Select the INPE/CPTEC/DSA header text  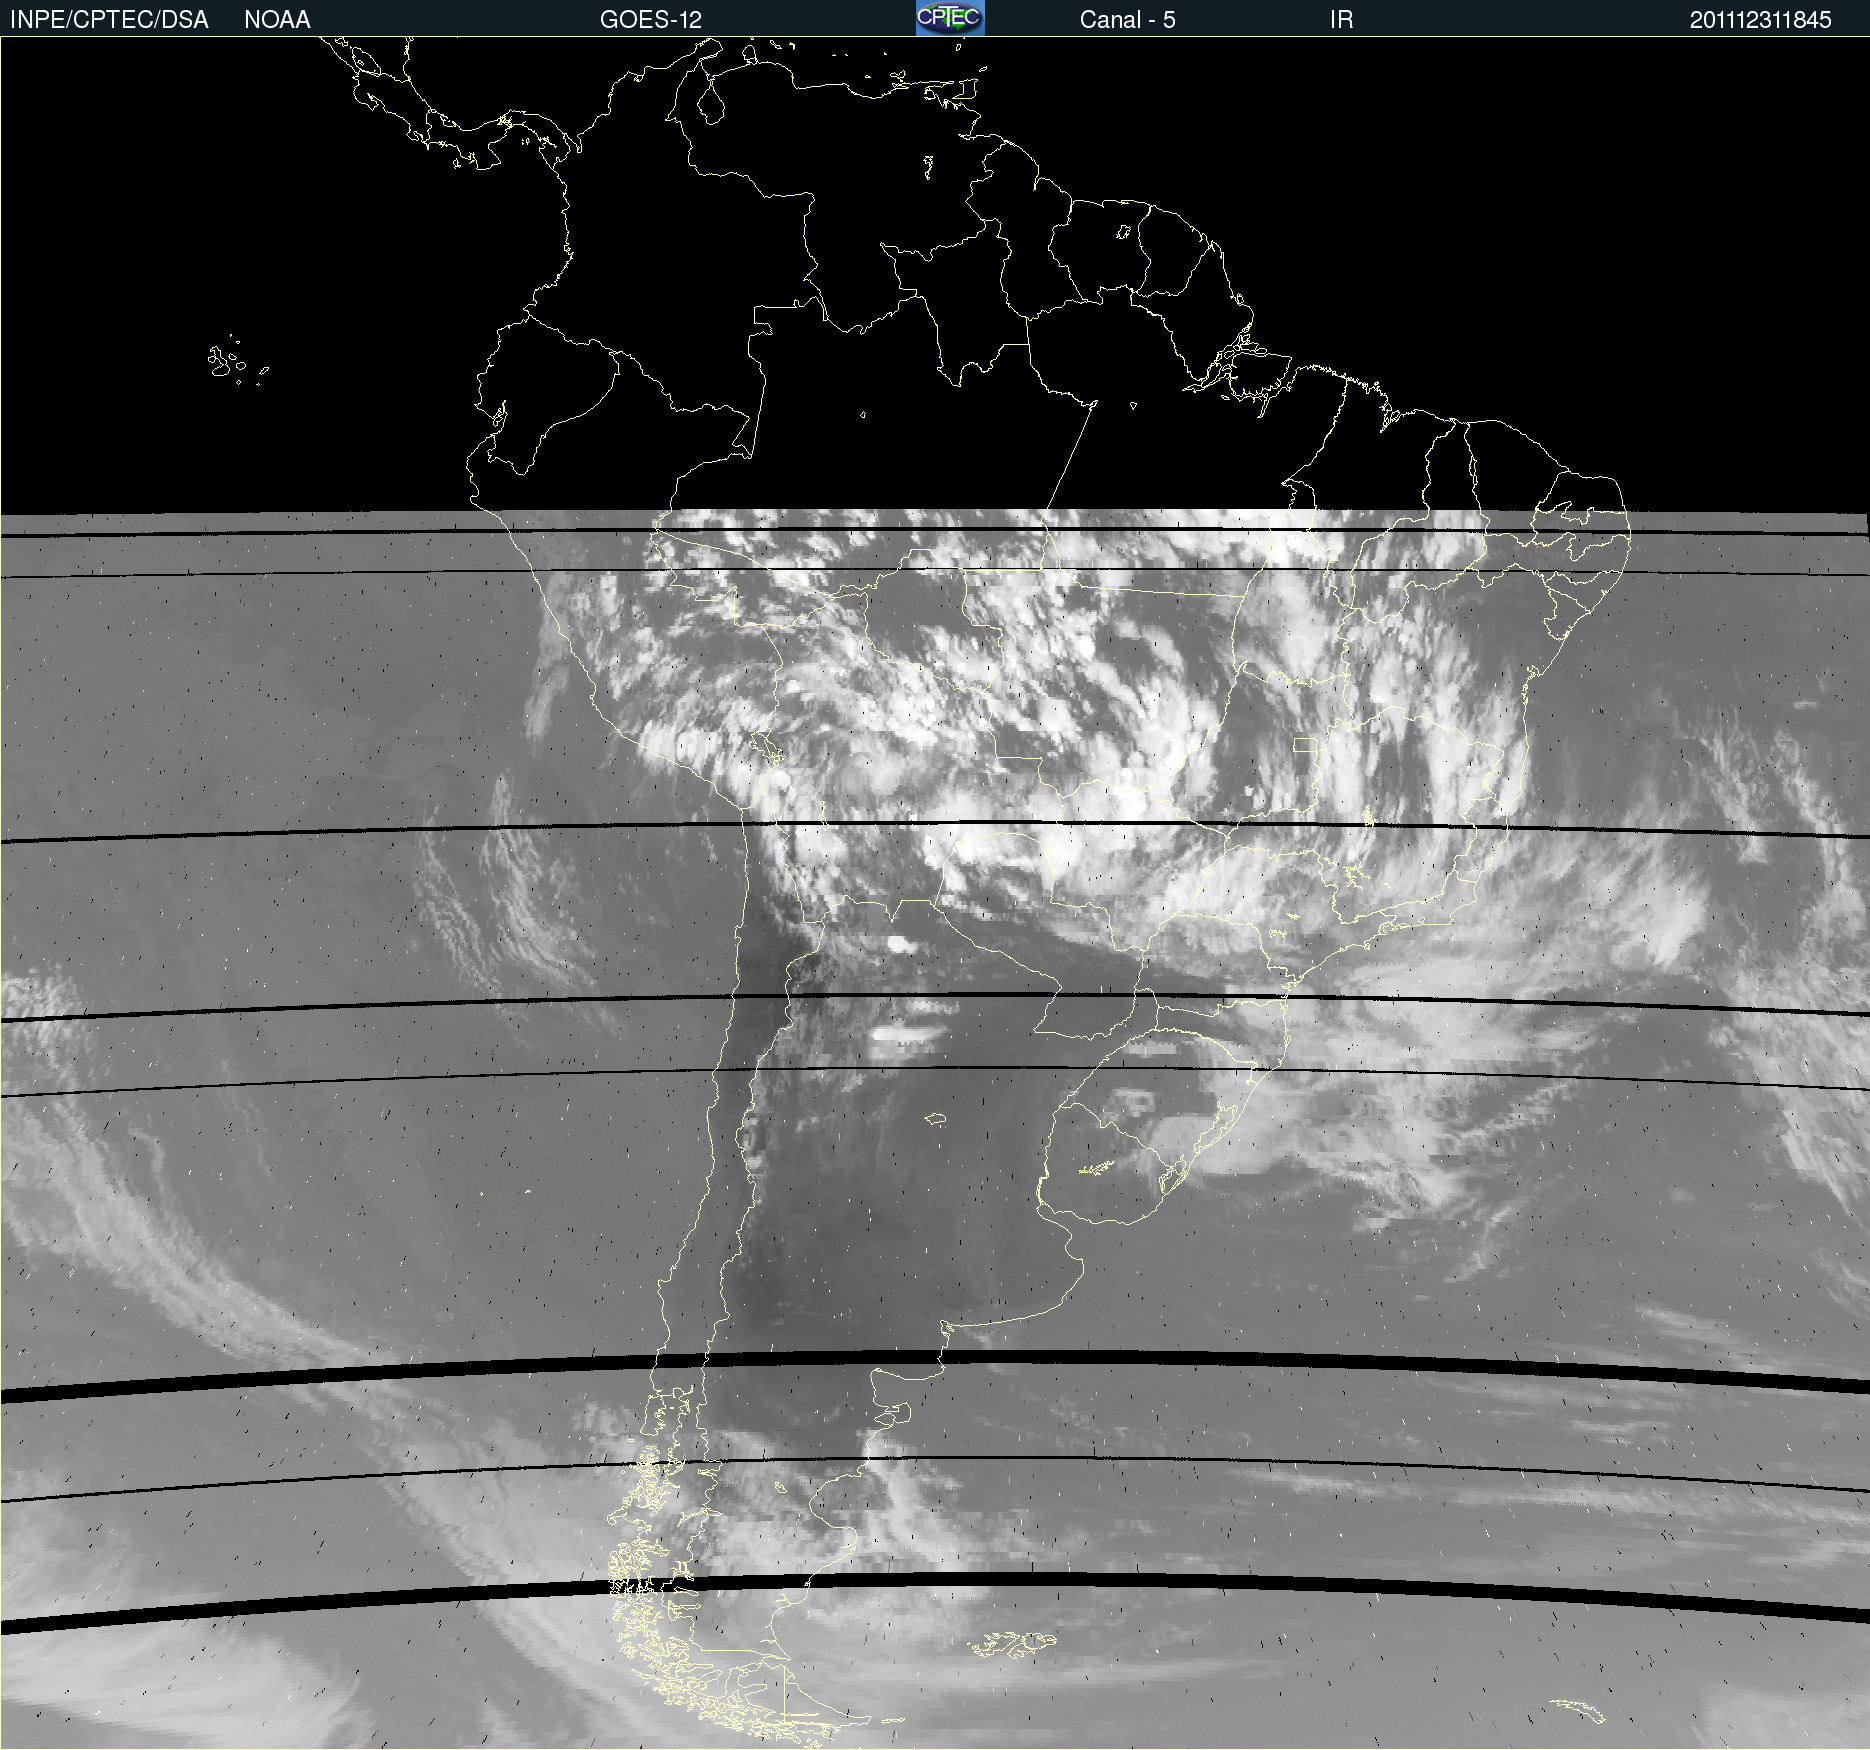pos(109,20)
